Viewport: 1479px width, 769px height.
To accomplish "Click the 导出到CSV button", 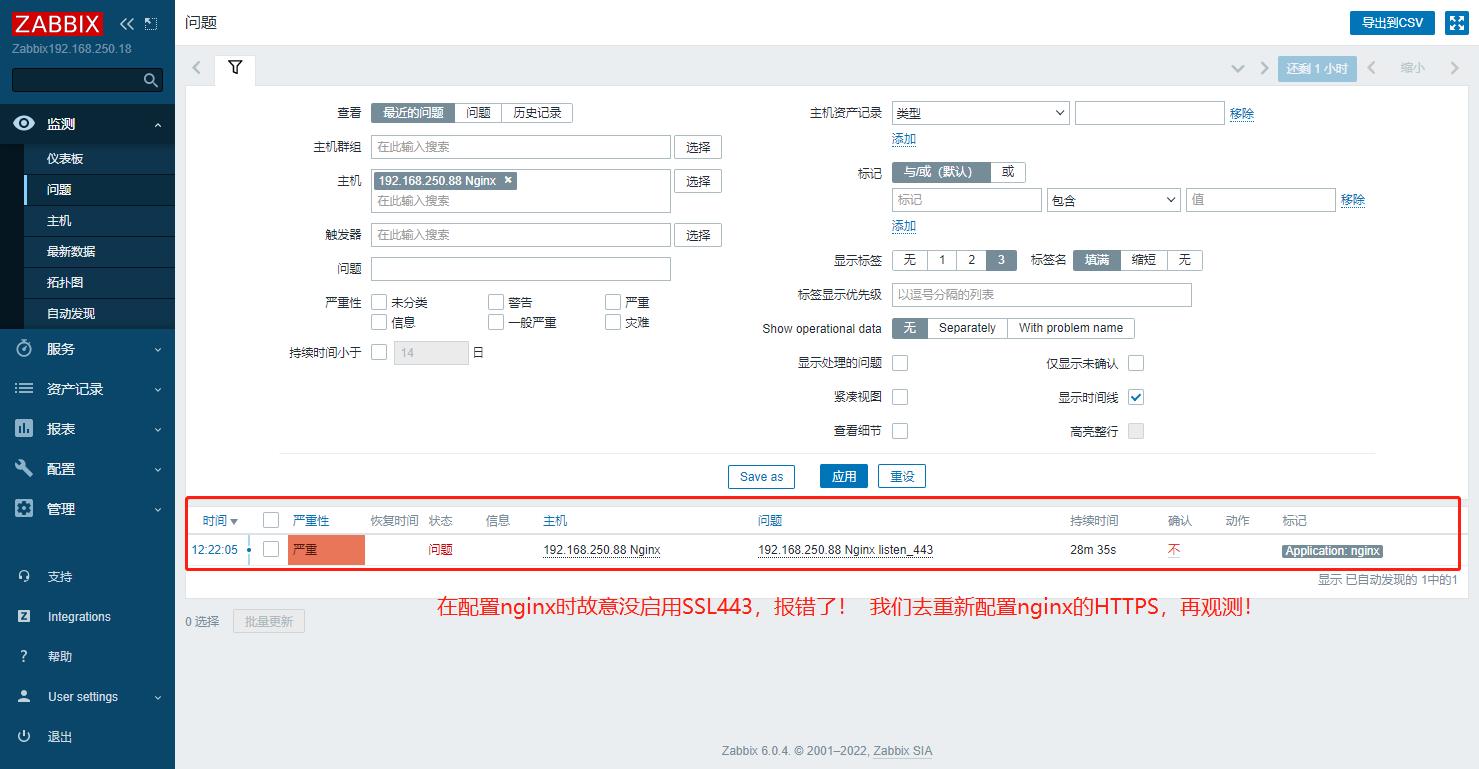I will (1392, 23).
